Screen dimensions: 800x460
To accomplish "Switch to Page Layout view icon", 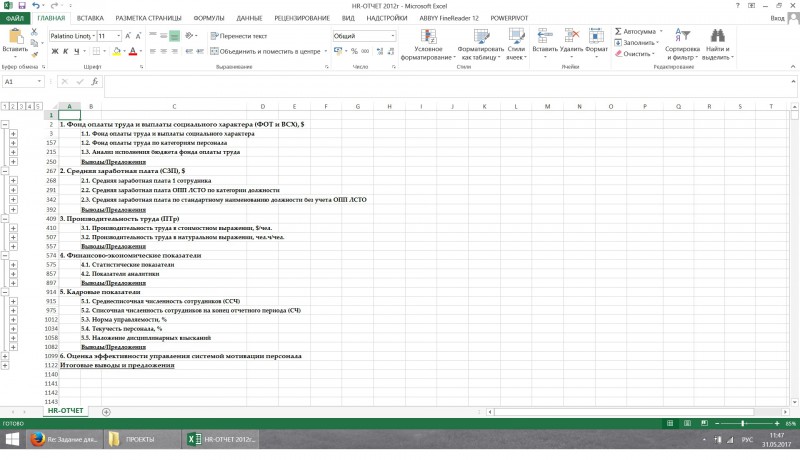I will point(687,423).
